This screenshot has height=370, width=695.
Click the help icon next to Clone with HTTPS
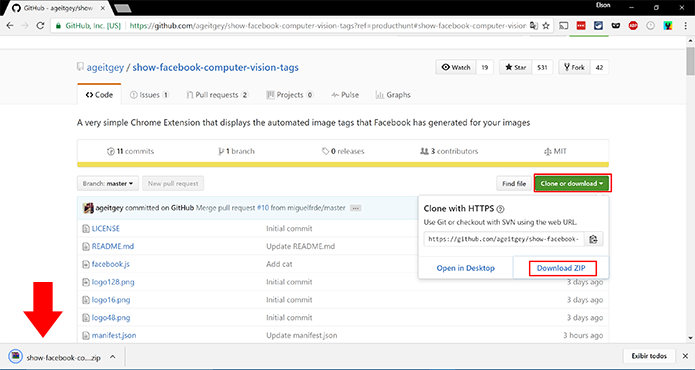500,209
